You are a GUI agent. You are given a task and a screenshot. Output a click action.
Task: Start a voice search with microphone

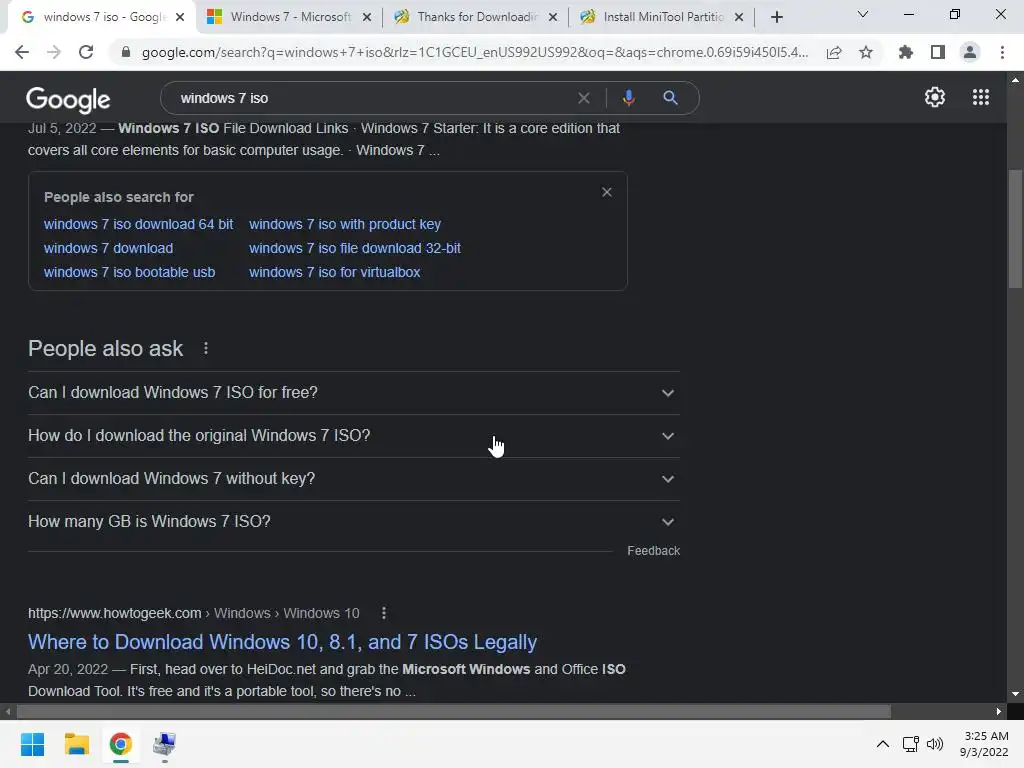(x=628, y=98)
